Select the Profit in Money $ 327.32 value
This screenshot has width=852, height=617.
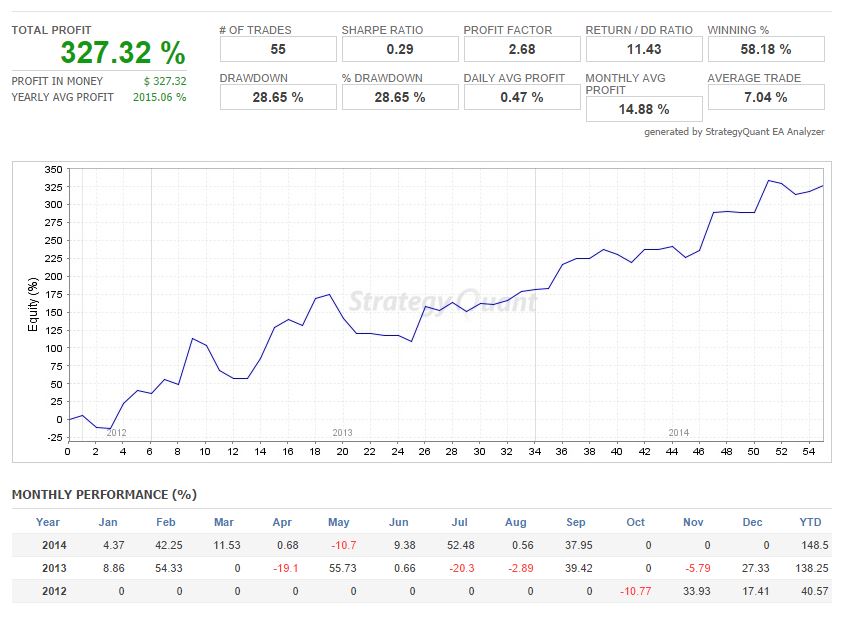(165, 81)
